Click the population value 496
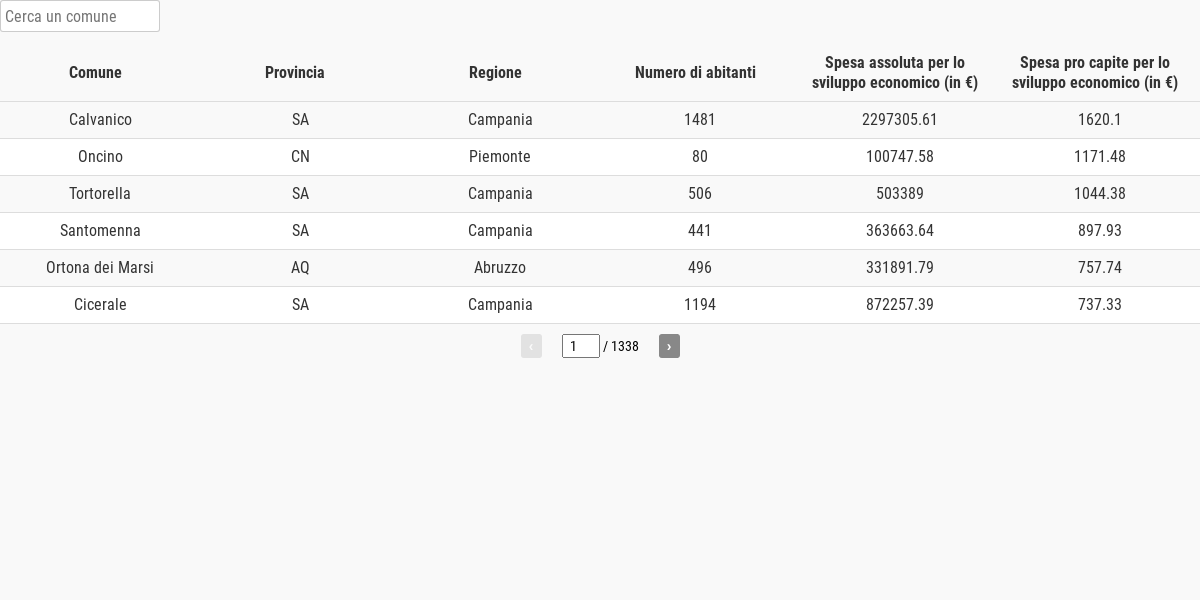1200x600 pixels. pos(700,268)
